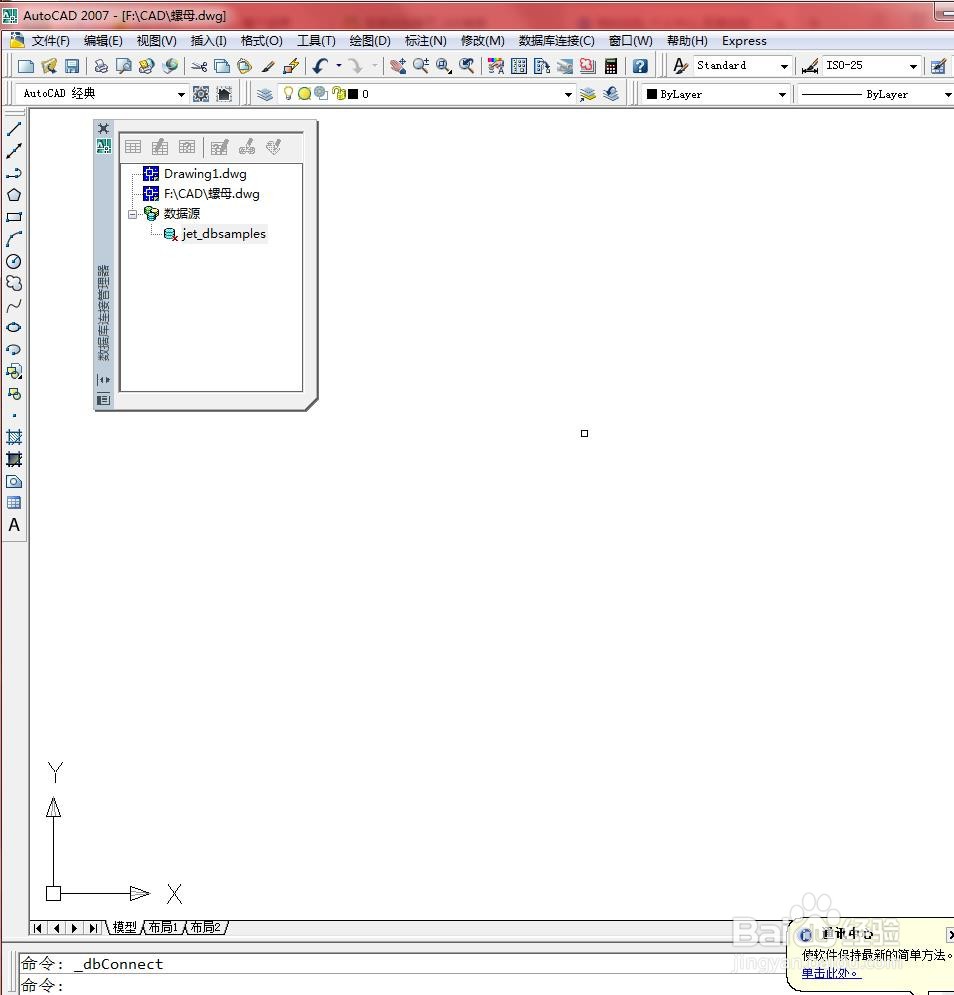Select the Ellipse Arc tool
This screenshot has width=954, height=995.
(14, 350)
